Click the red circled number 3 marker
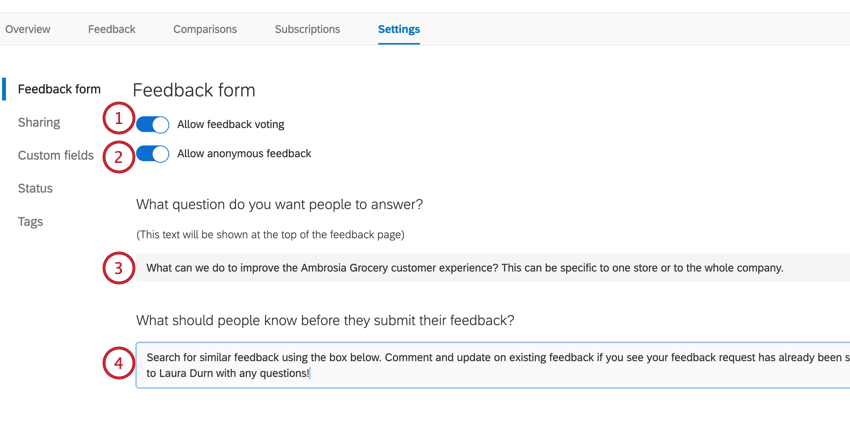This screenshot has height=425, width=850. [x=118, y=268]
